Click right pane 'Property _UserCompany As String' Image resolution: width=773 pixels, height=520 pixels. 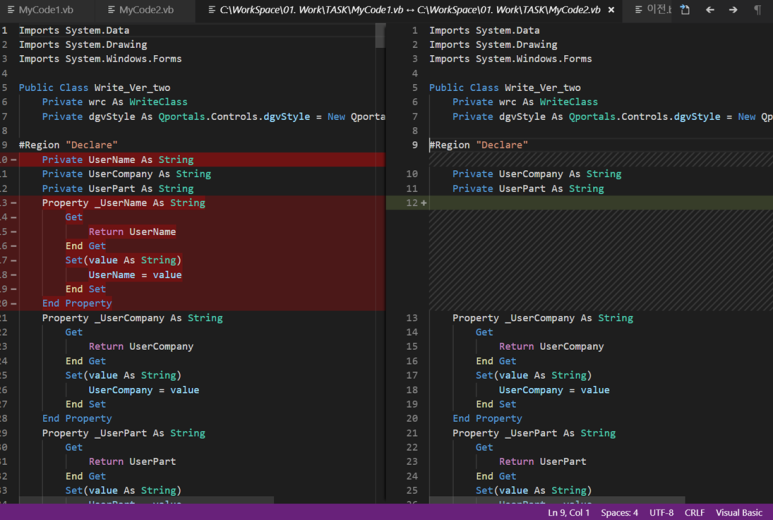[x=543, y=318]
